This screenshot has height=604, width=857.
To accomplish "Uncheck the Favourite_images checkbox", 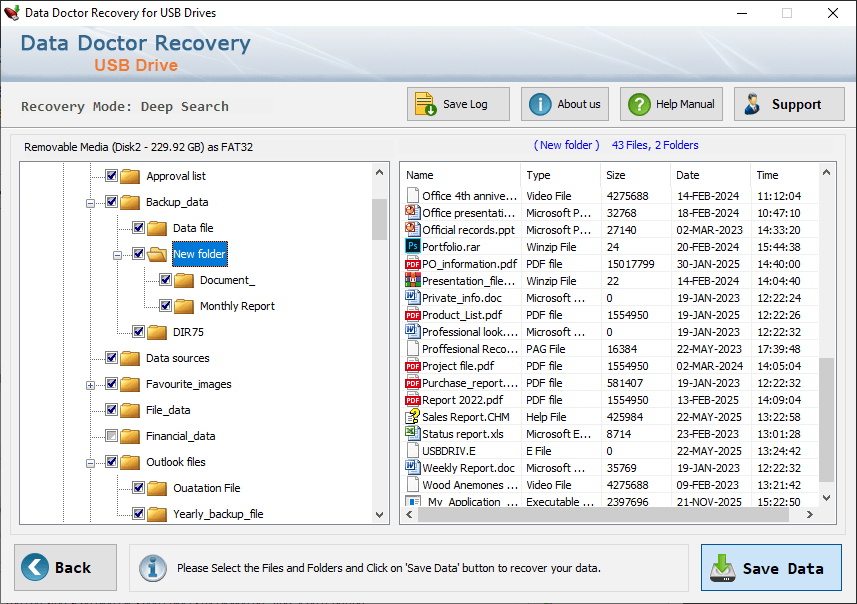I will [111, 384].
